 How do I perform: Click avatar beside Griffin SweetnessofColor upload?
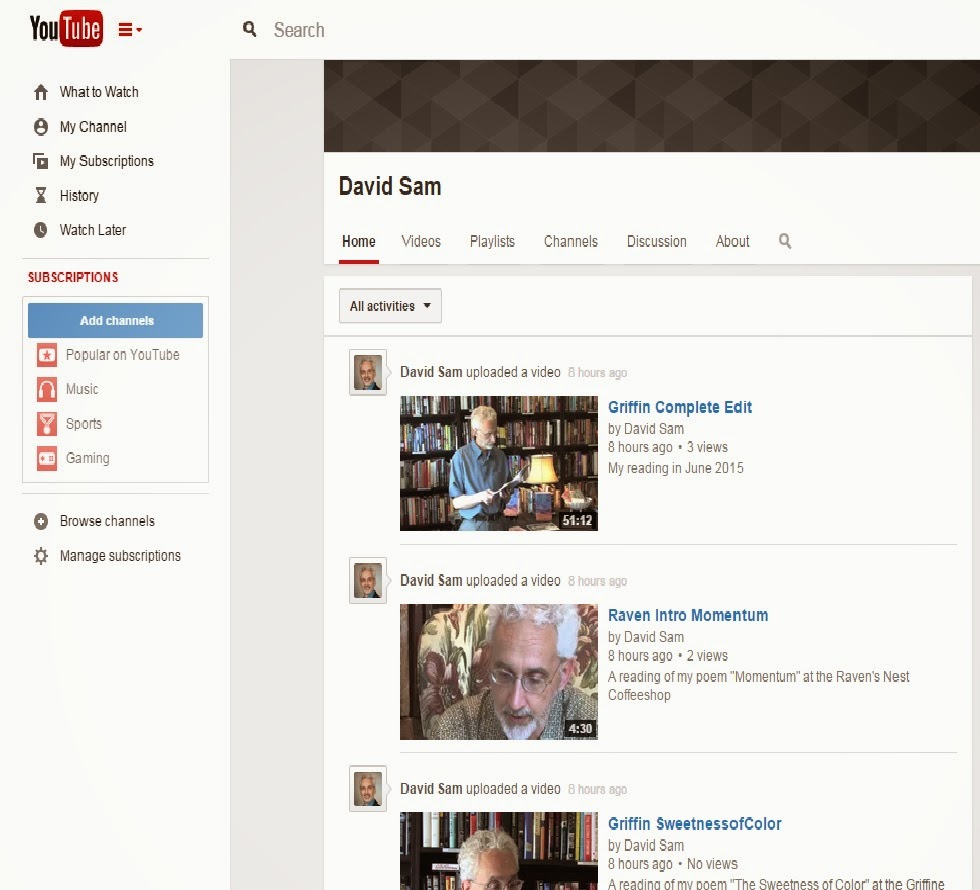(368, 789)
